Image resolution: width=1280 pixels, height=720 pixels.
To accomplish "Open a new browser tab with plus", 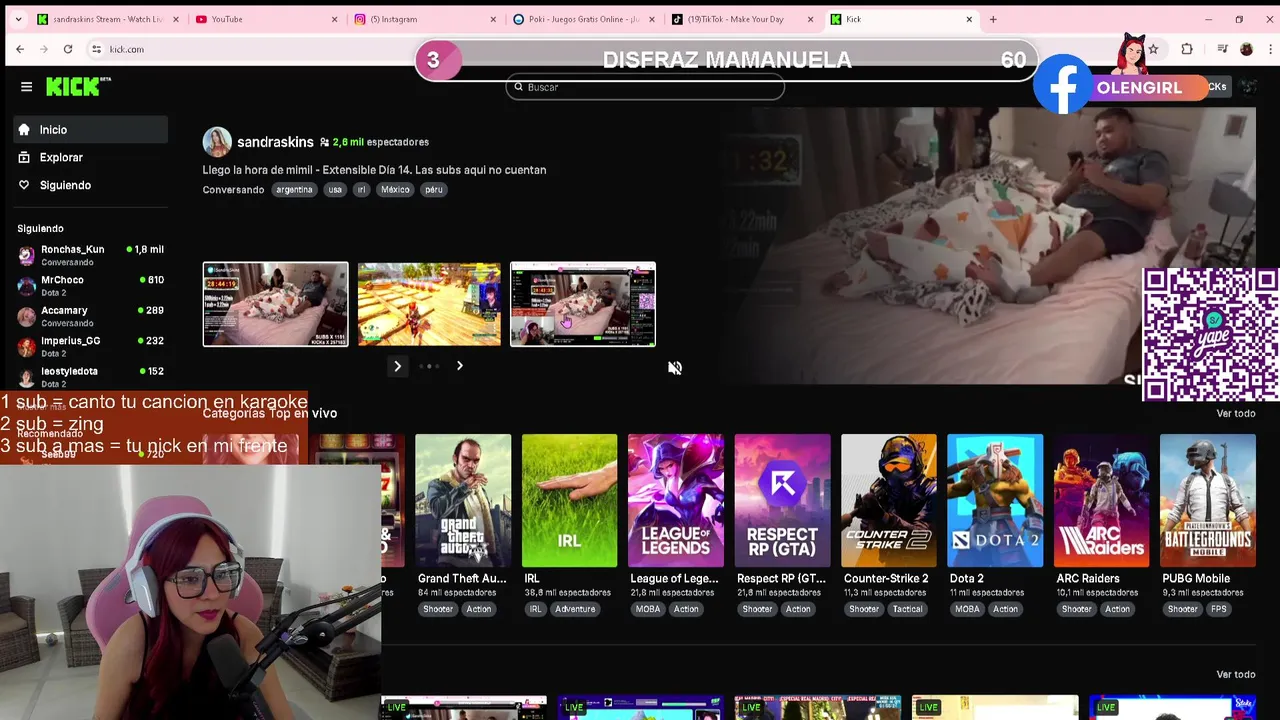I will [993, 19].
